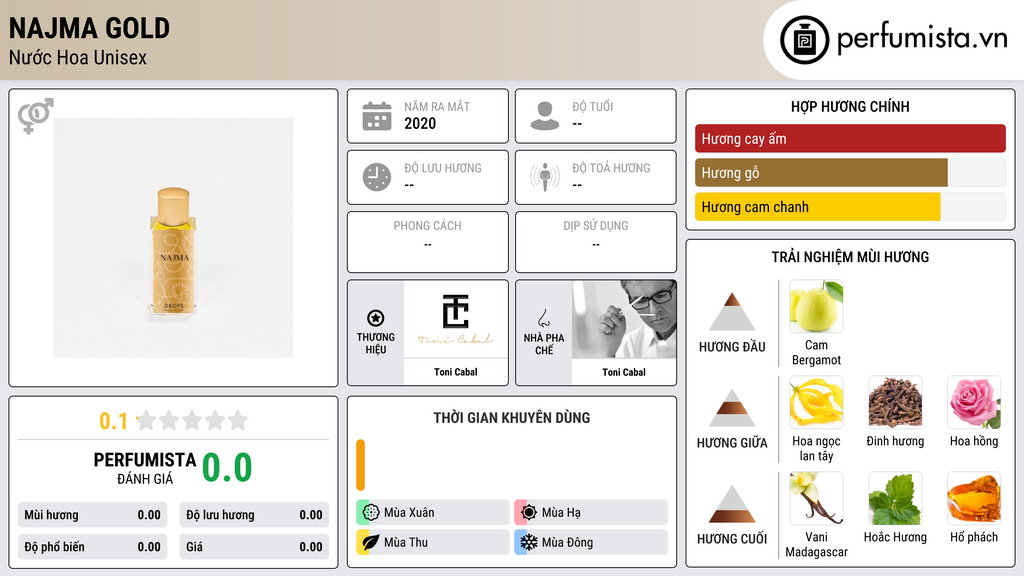1024x576 pixels.
Task: Select the Toni Cabal brand name link
Action: click(456, 372)
